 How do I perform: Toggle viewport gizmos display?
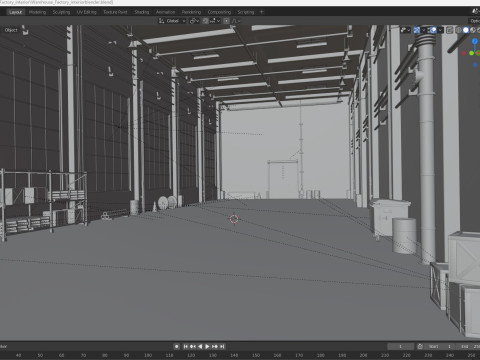click(x=417, y=30)
